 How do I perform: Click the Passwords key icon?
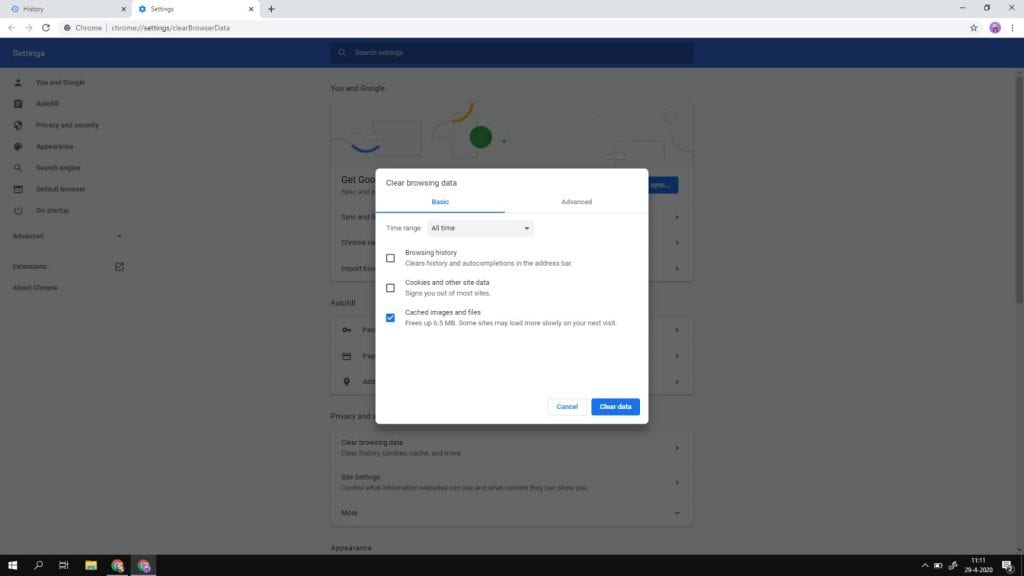click(347, 330)
